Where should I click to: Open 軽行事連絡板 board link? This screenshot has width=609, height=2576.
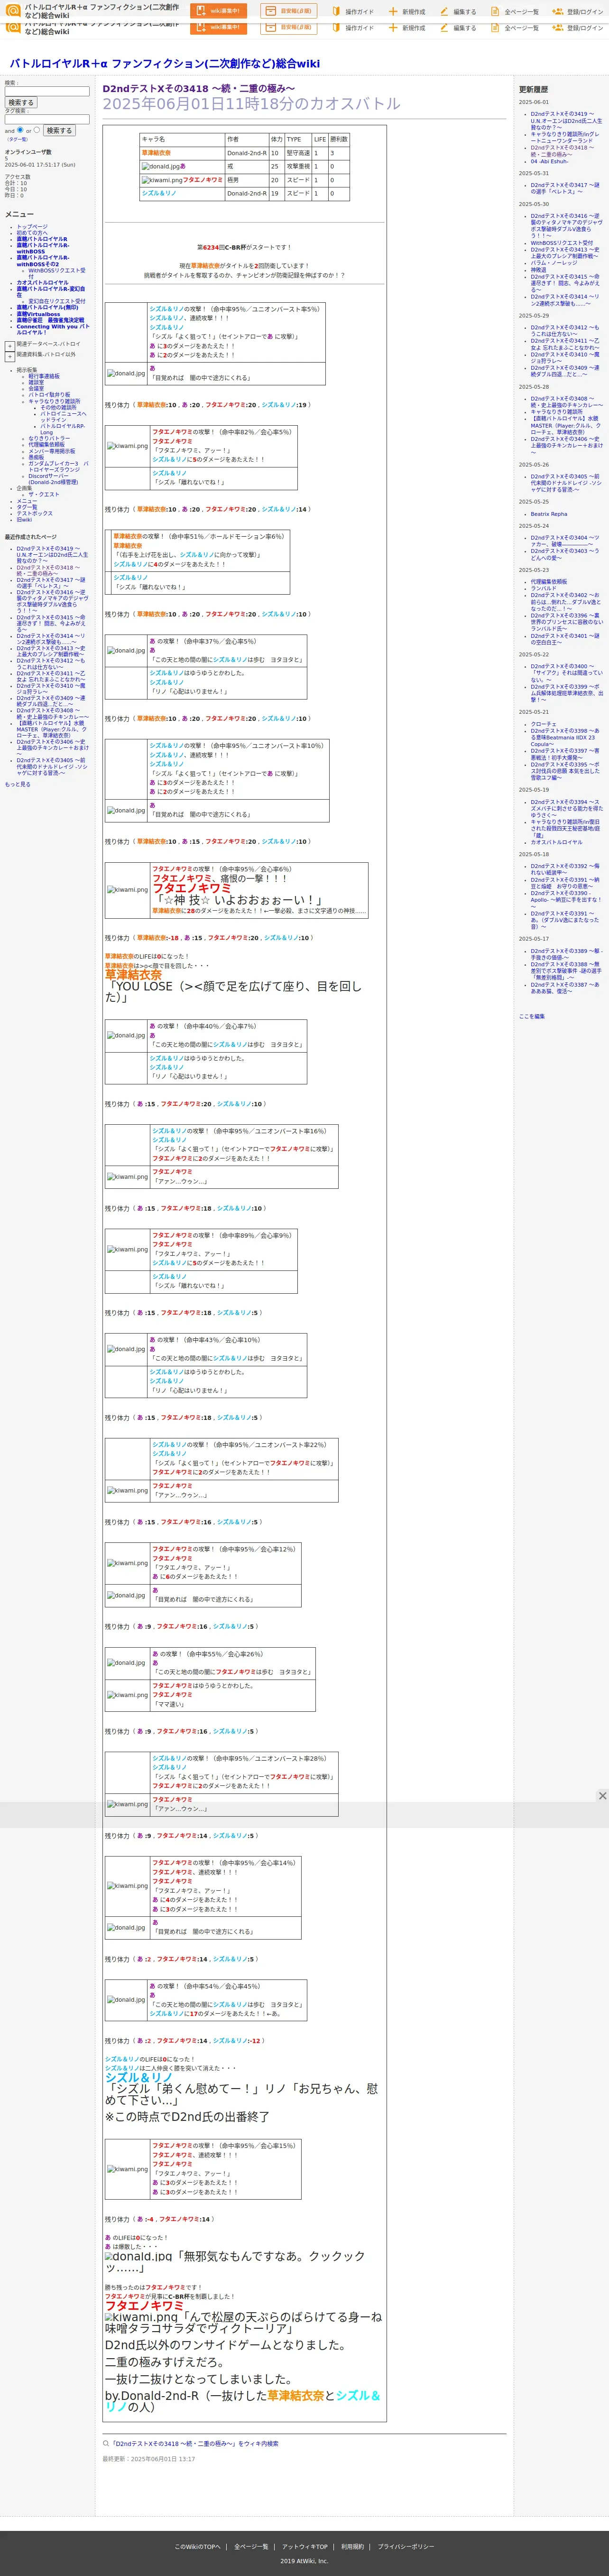(44, 376)
